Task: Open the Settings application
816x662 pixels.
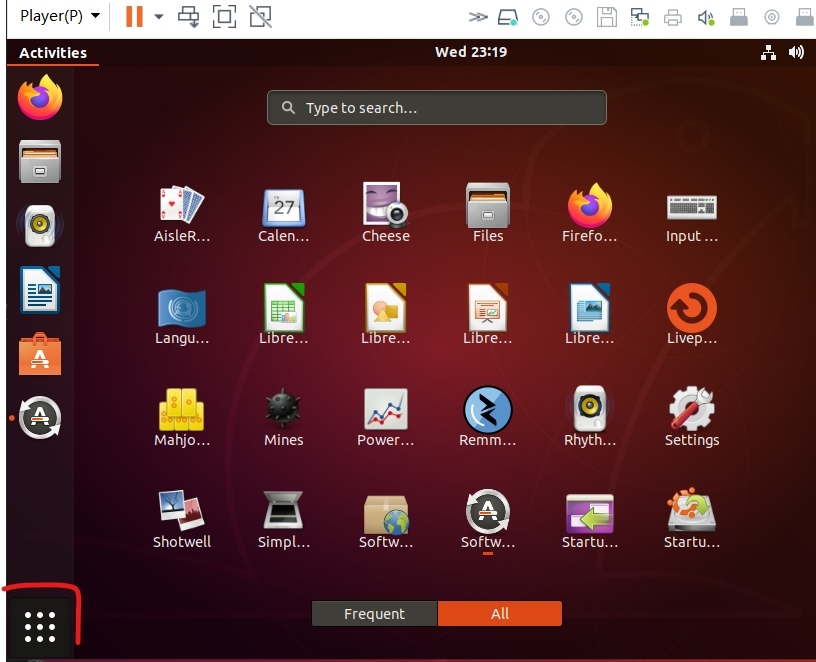Action: coord(691,410)
